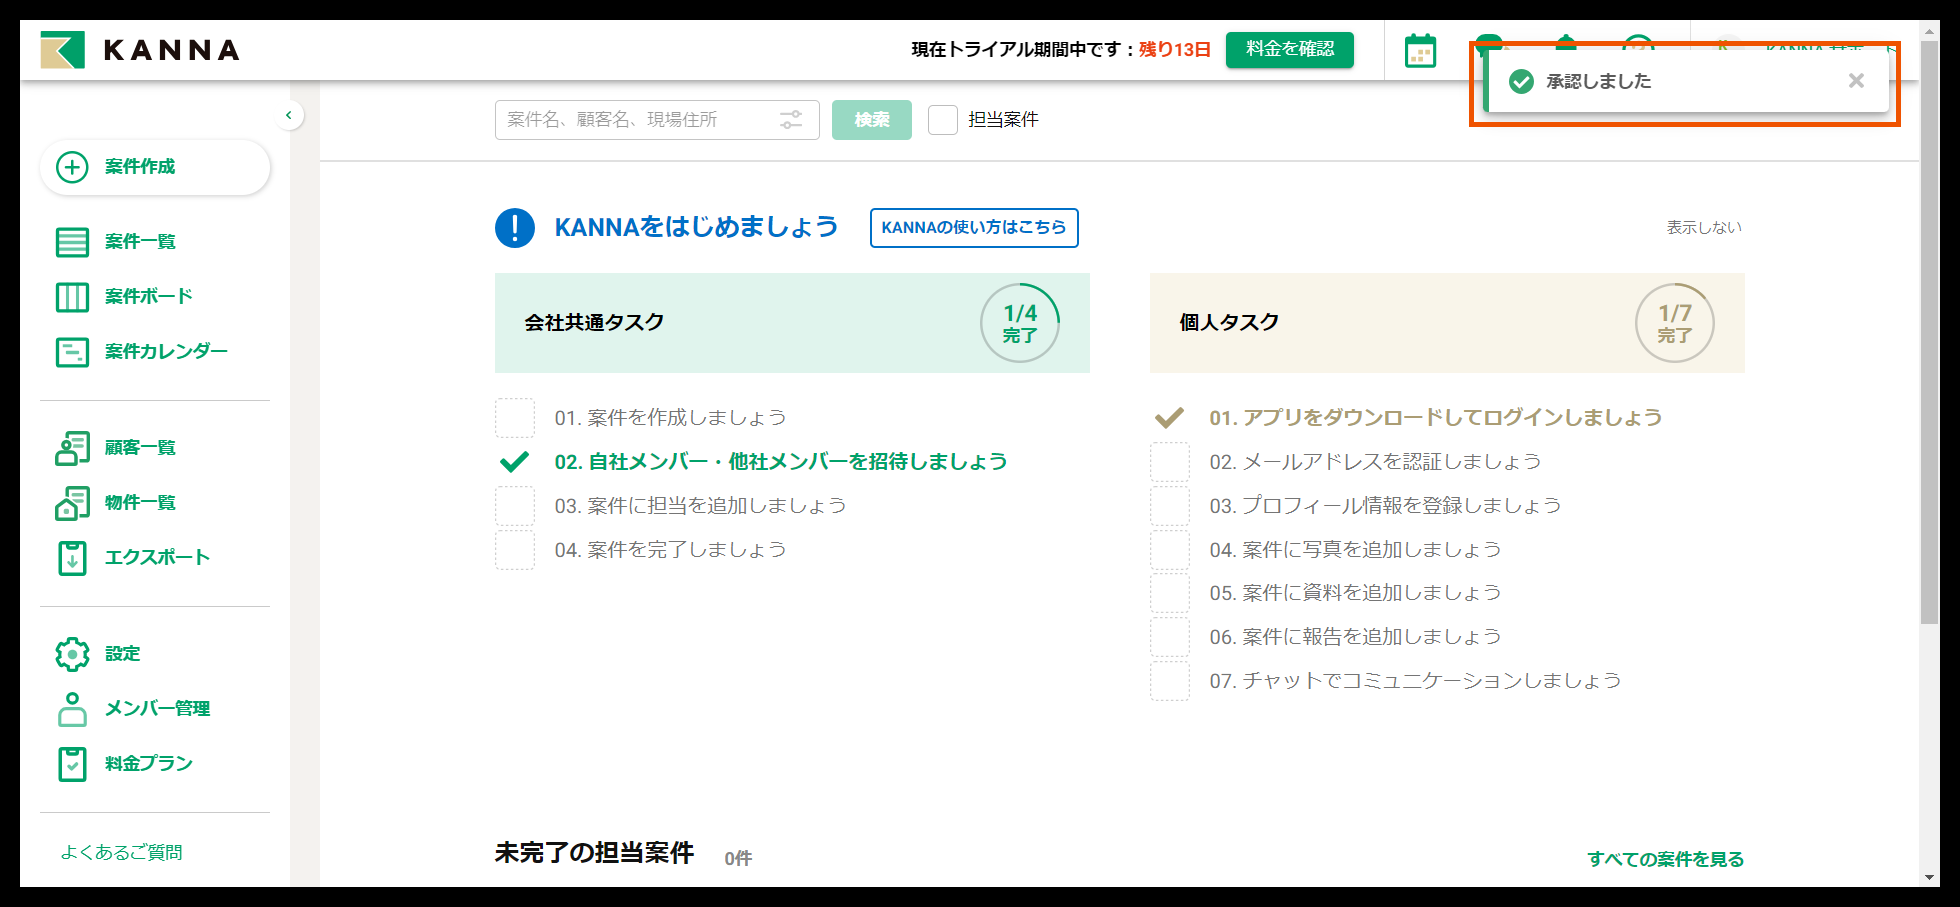The height and width of the screenshot is (907, 1960).
Task: Open the search filter sliders control
Action: coord(791,119)
